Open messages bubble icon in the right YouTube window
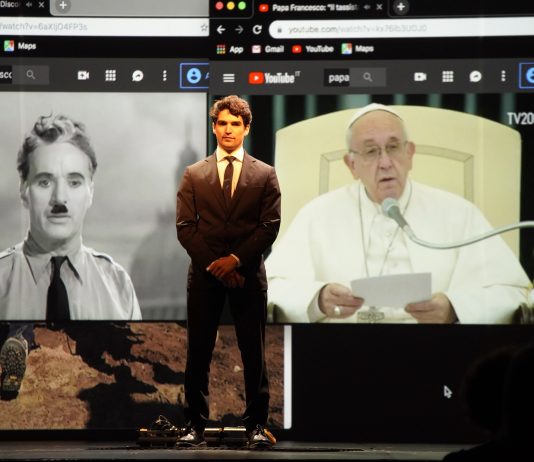Viewport: 534px width, 462px height. [475, 77]
